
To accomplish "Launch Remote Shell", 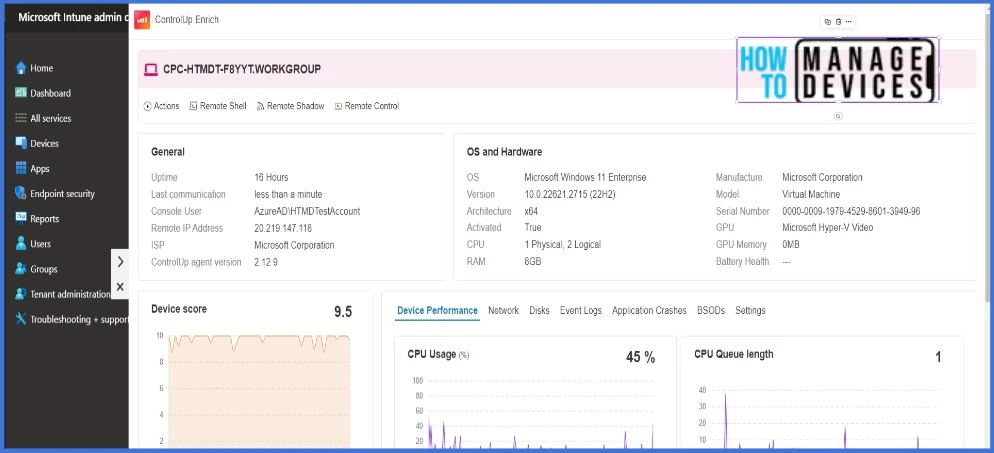I will [x=218, y=106].
